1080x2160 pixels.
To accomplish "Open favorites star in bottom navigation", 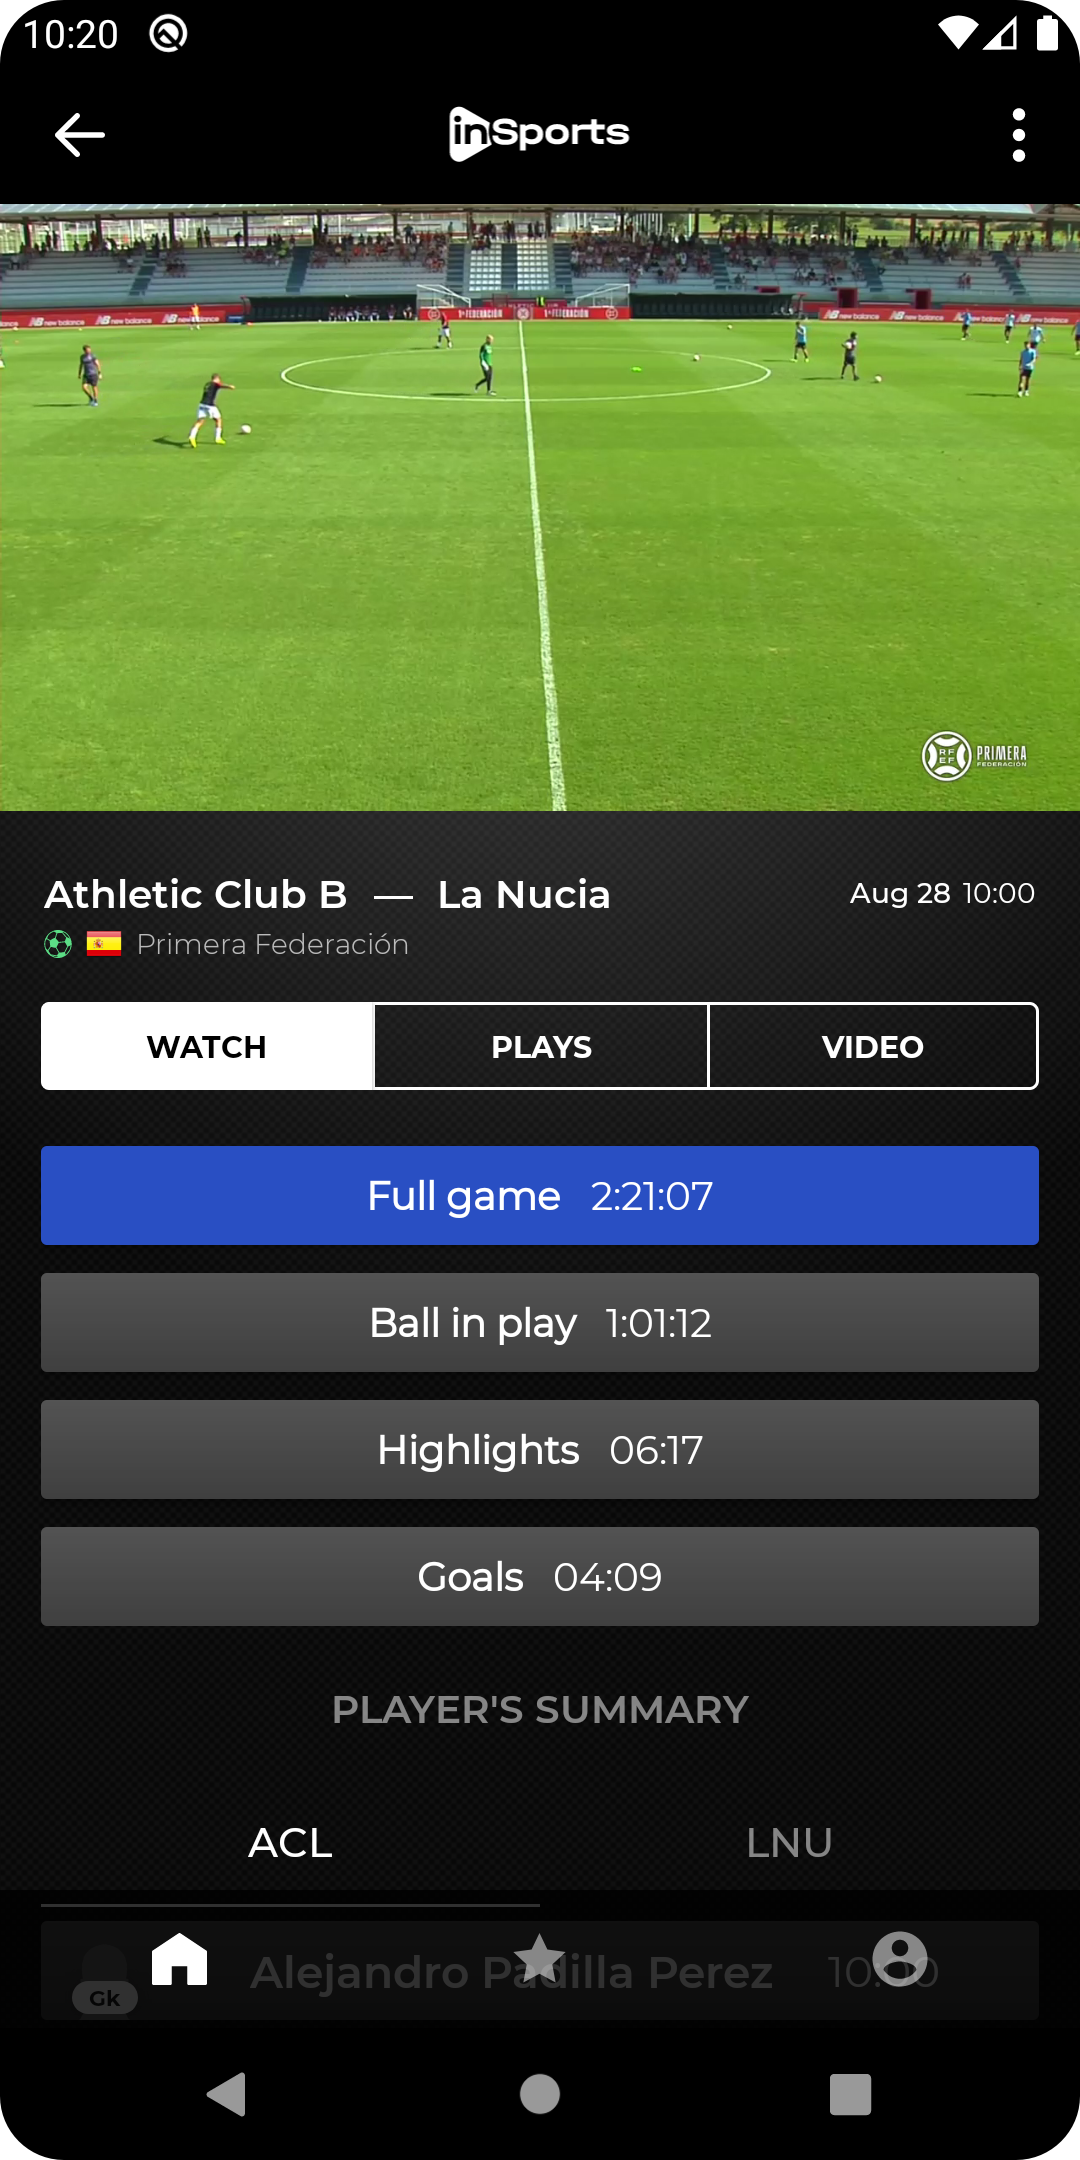I will [540, 1958].
